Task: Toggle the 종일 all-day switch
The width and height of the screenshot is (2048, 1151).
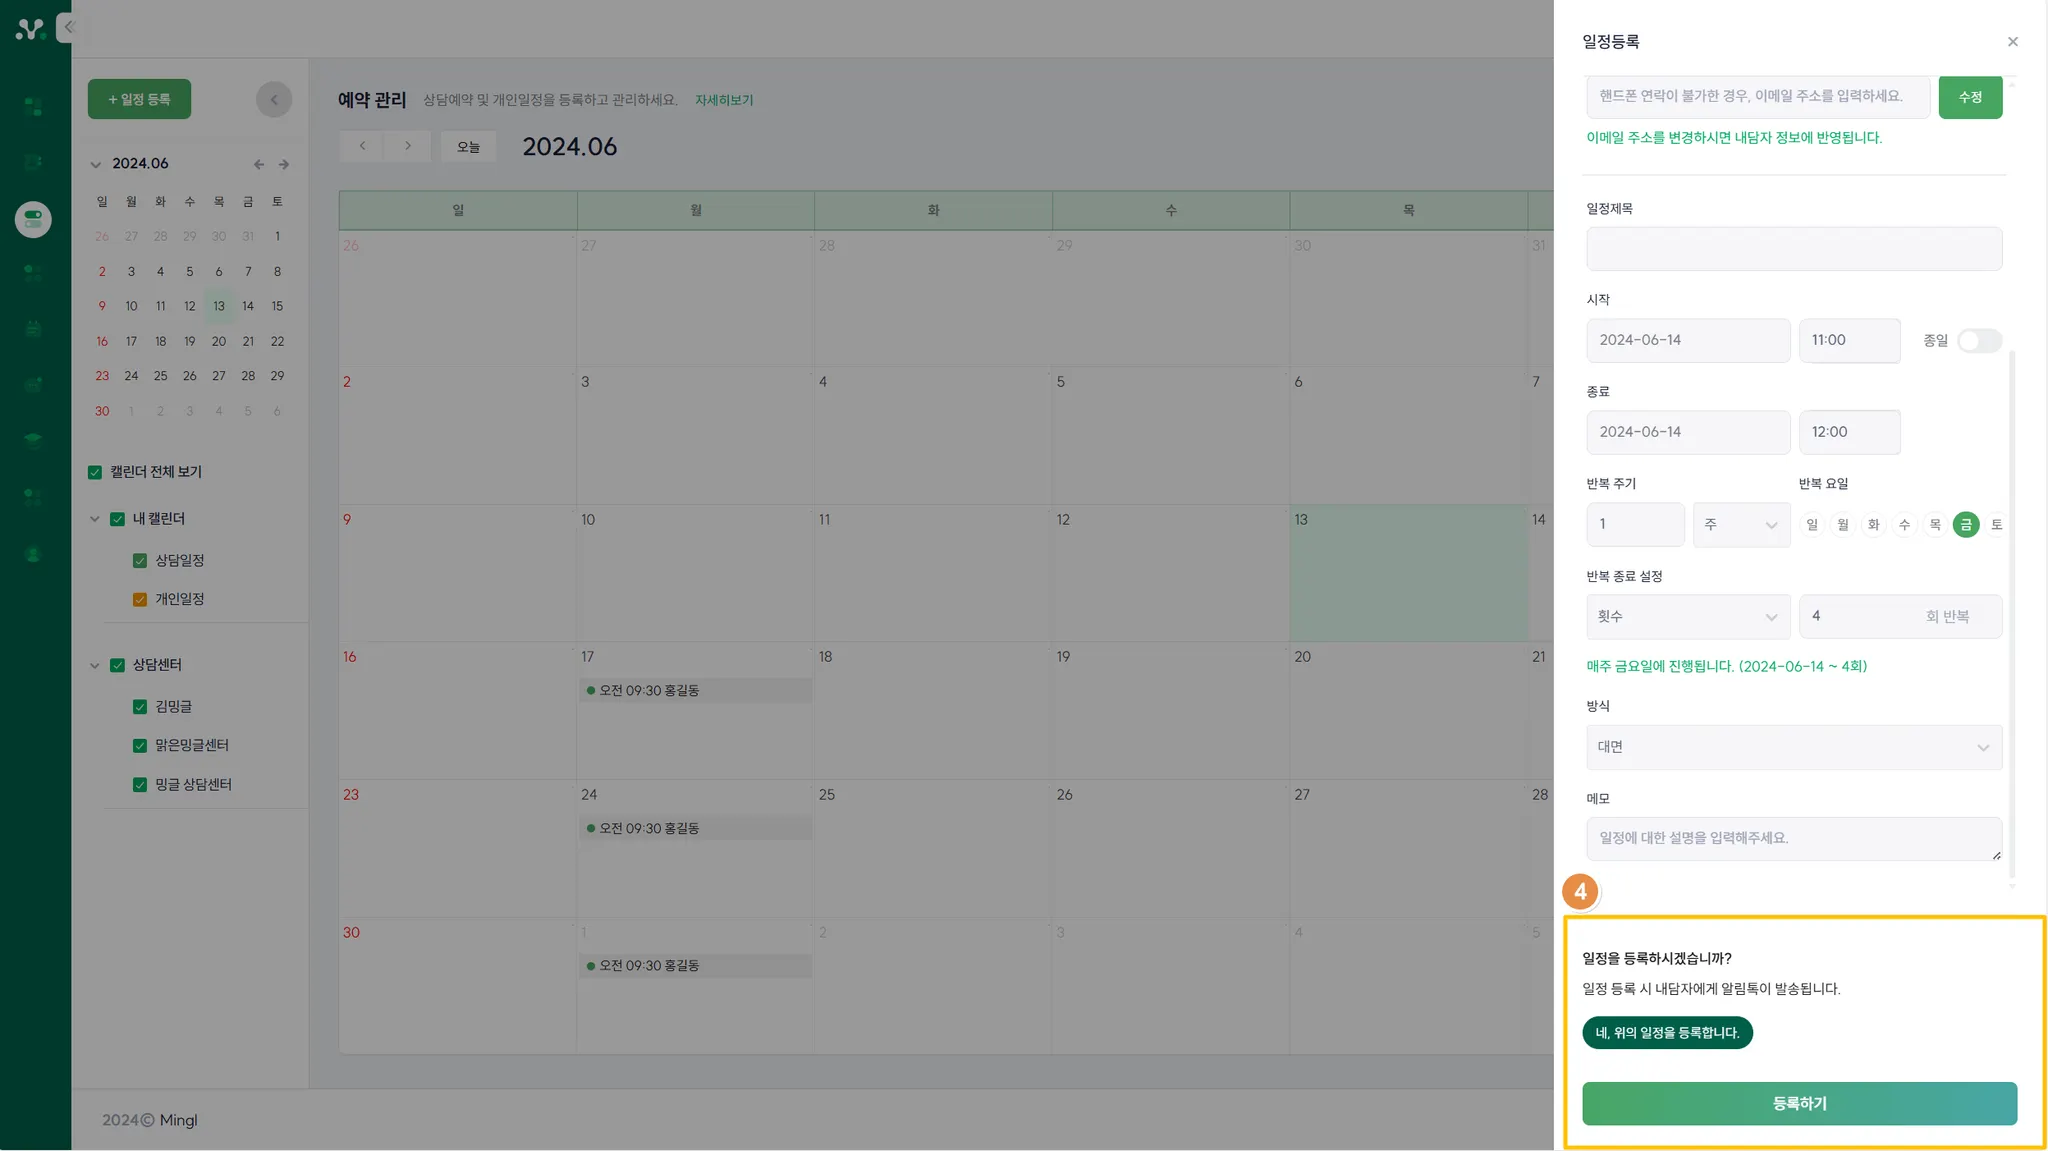Action: [x=1978, y=341]
